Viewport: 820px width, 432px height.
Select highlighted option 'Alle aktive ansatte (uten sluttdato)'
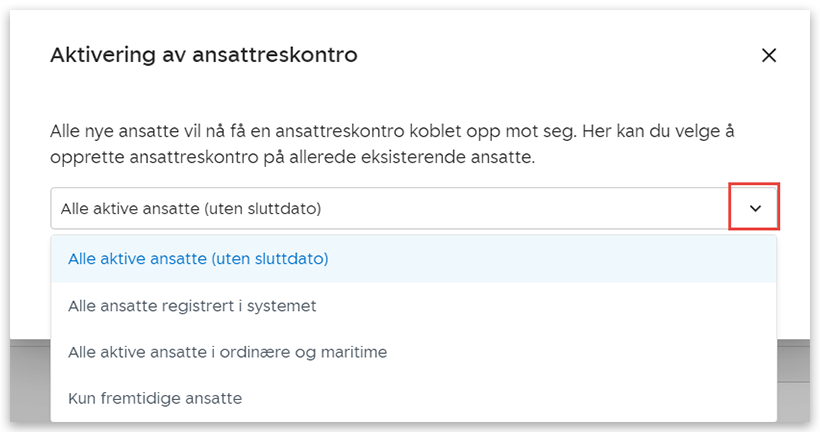(x=198, y=258)
